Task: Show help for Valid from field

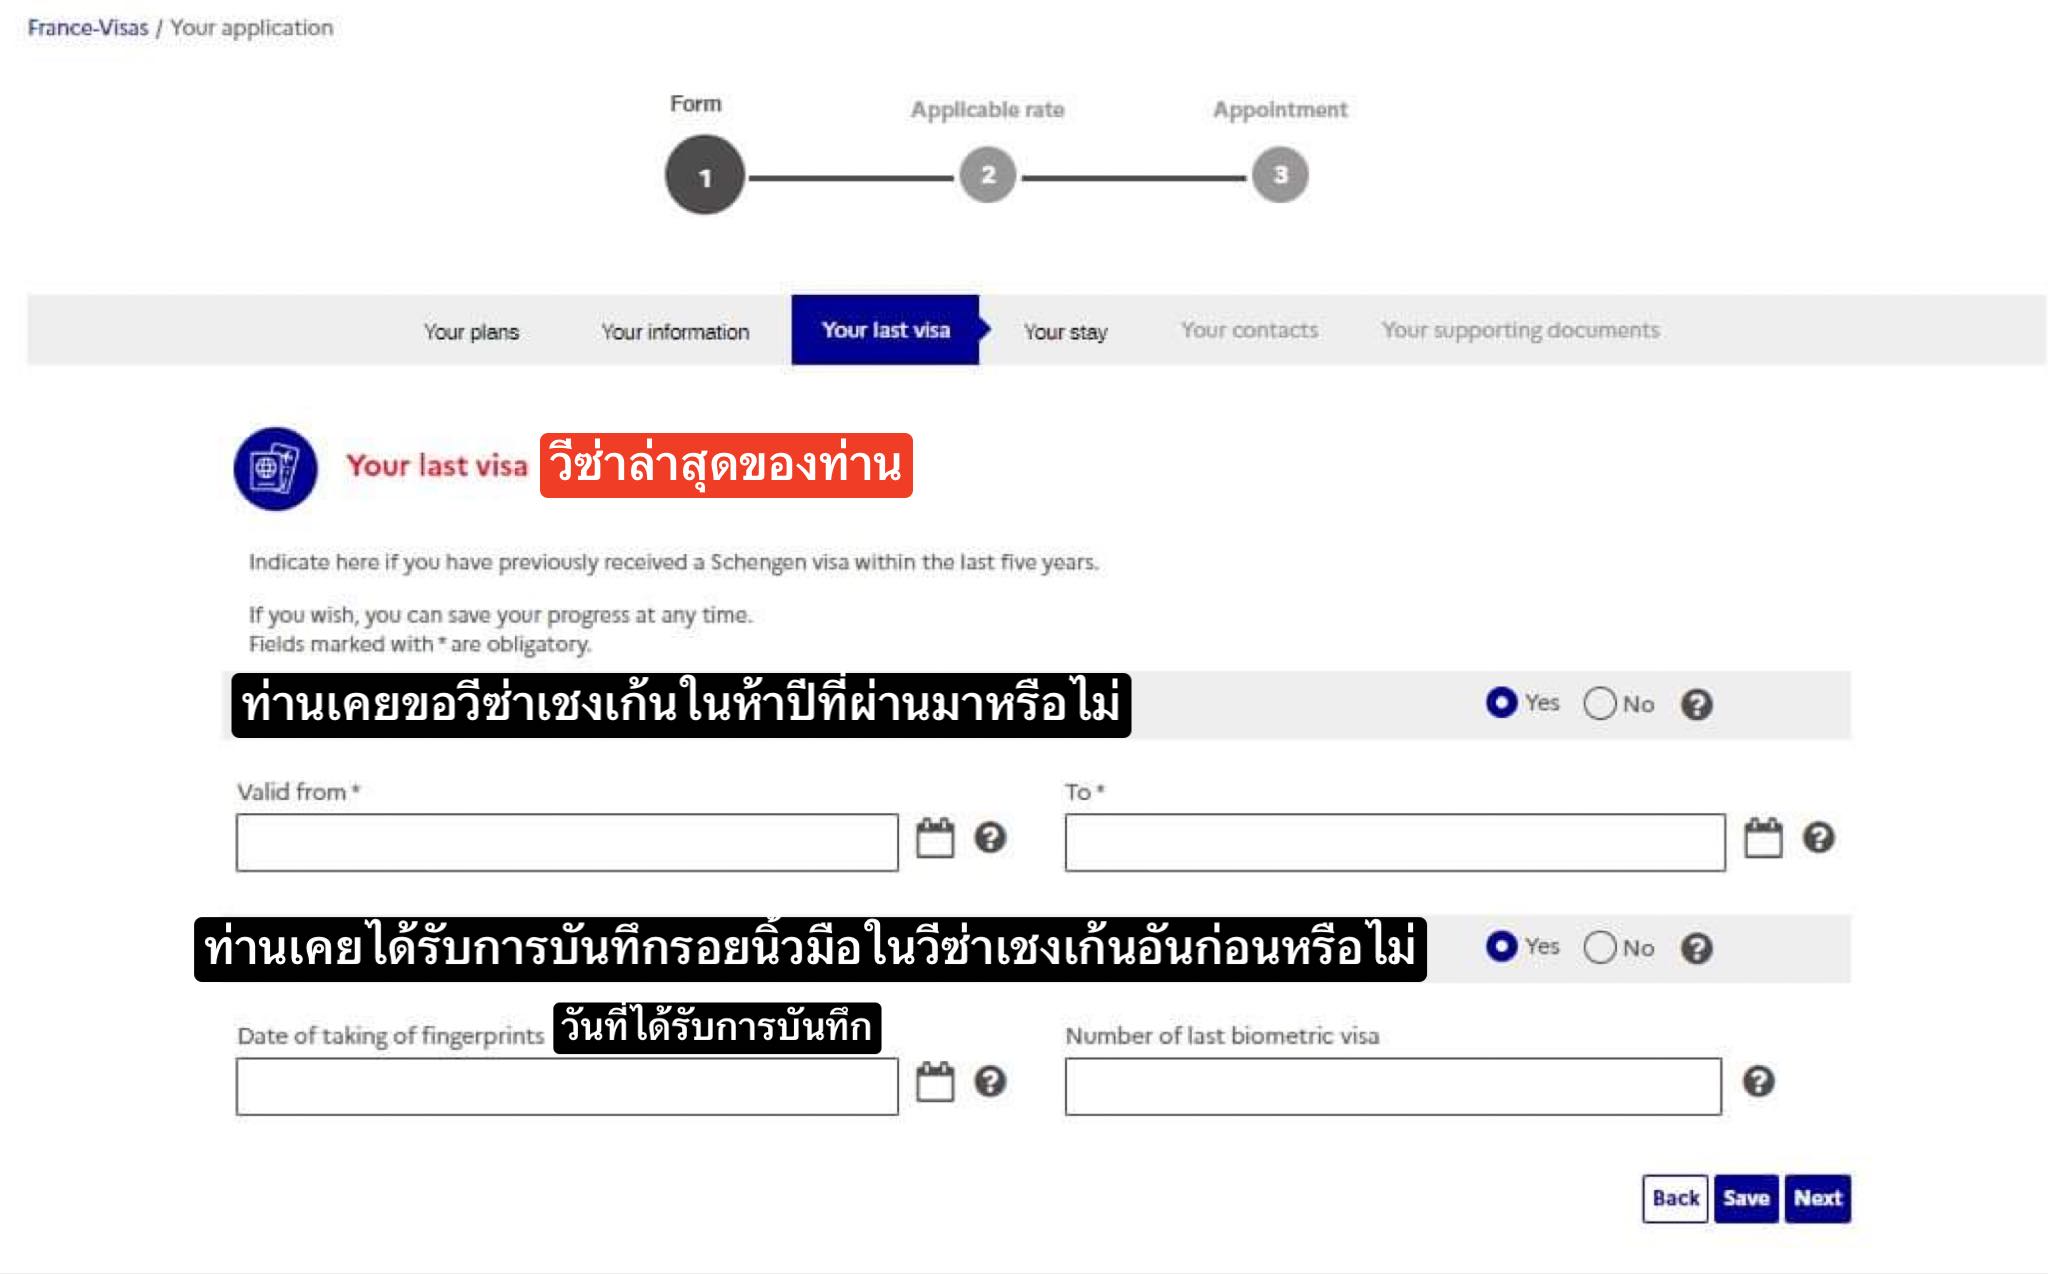Action: (x=990, y=837)
